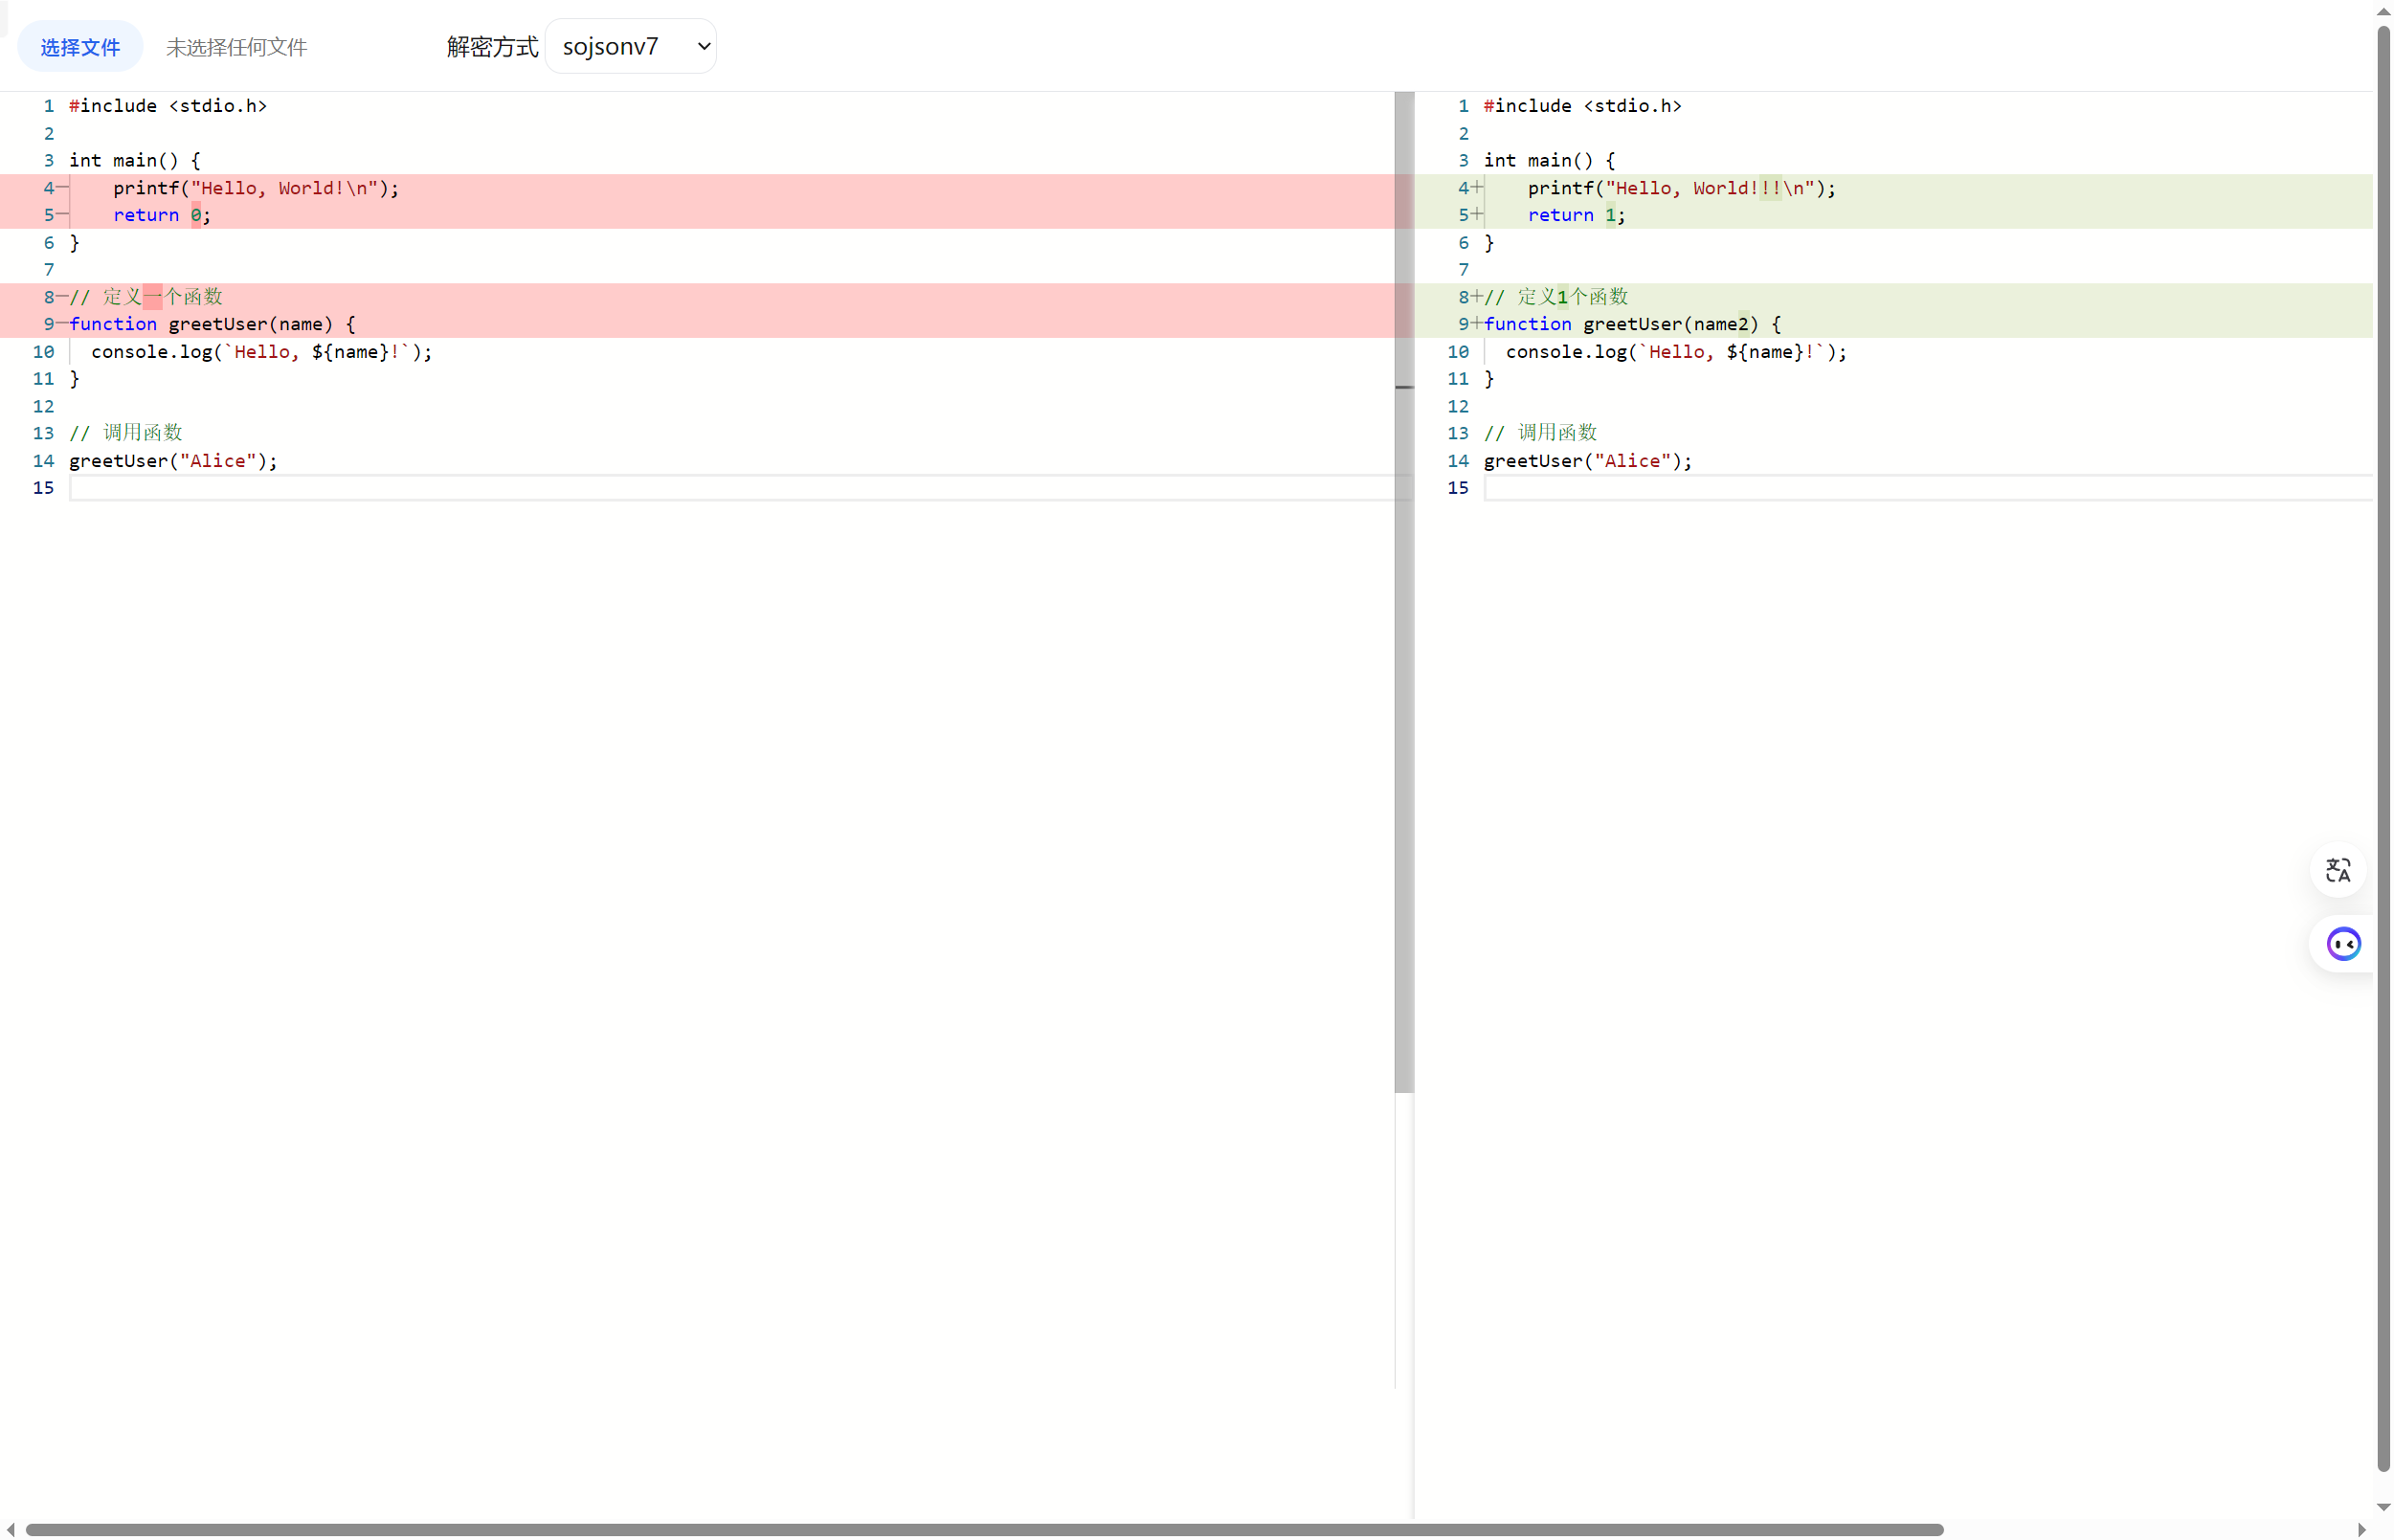Click the scroll right arrow at bottom
Viewport: 2394px width, 1540px height.
[x=2361, y=1530]
